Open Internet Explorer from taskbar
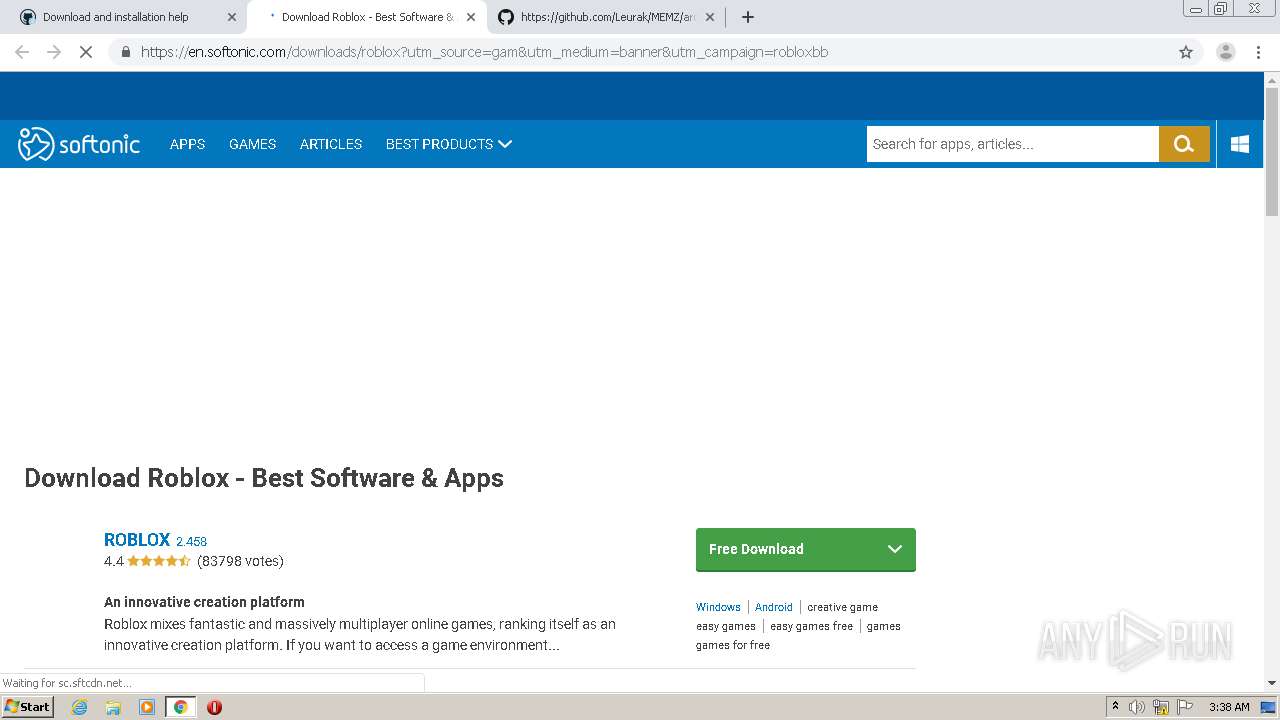The width and height of the screenshot is (1280, 720). pyautogui.click(x=79, y=707)
